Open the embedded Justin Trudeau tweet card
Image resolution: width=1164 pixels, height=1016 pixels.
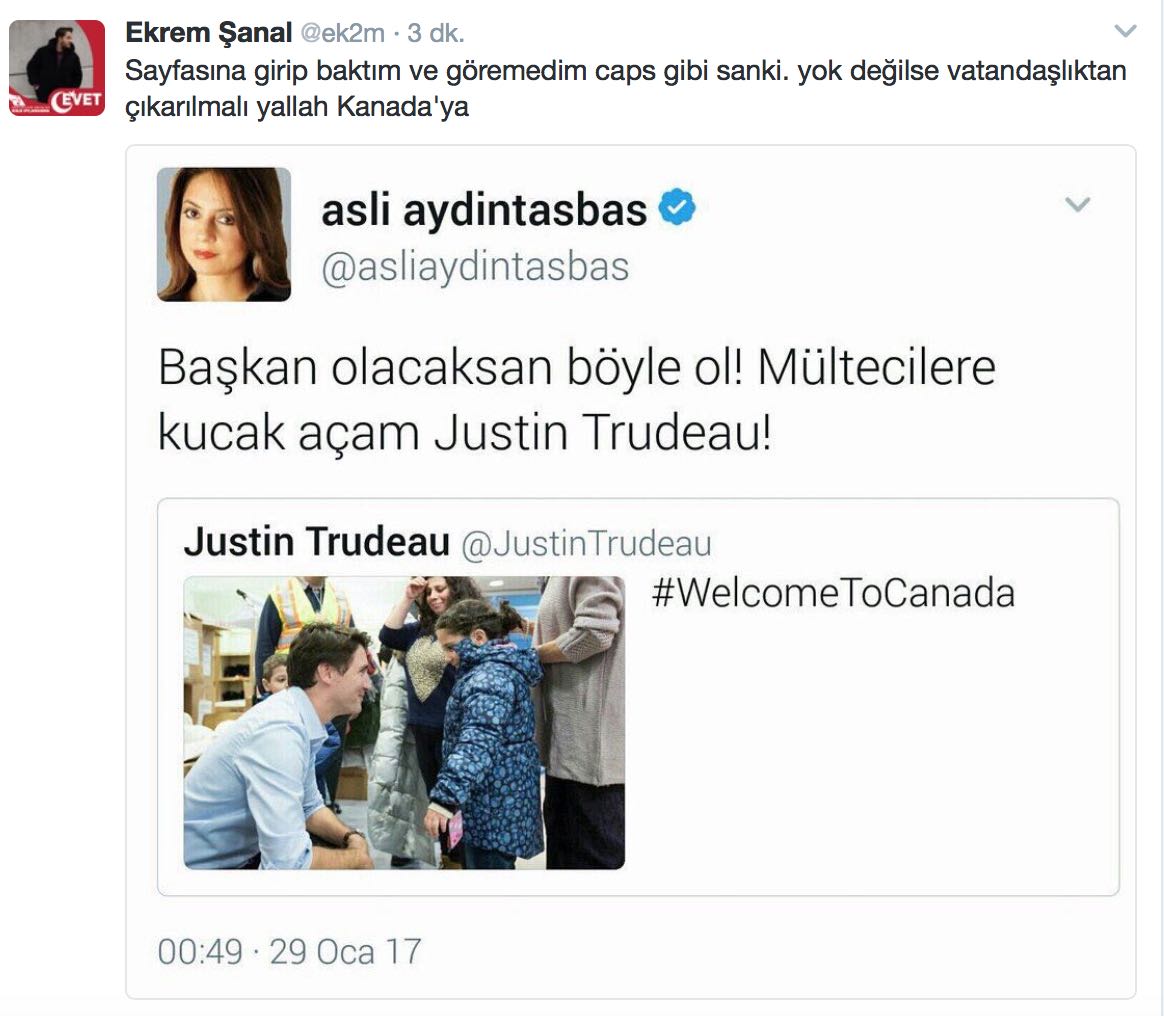click(638, 697)
